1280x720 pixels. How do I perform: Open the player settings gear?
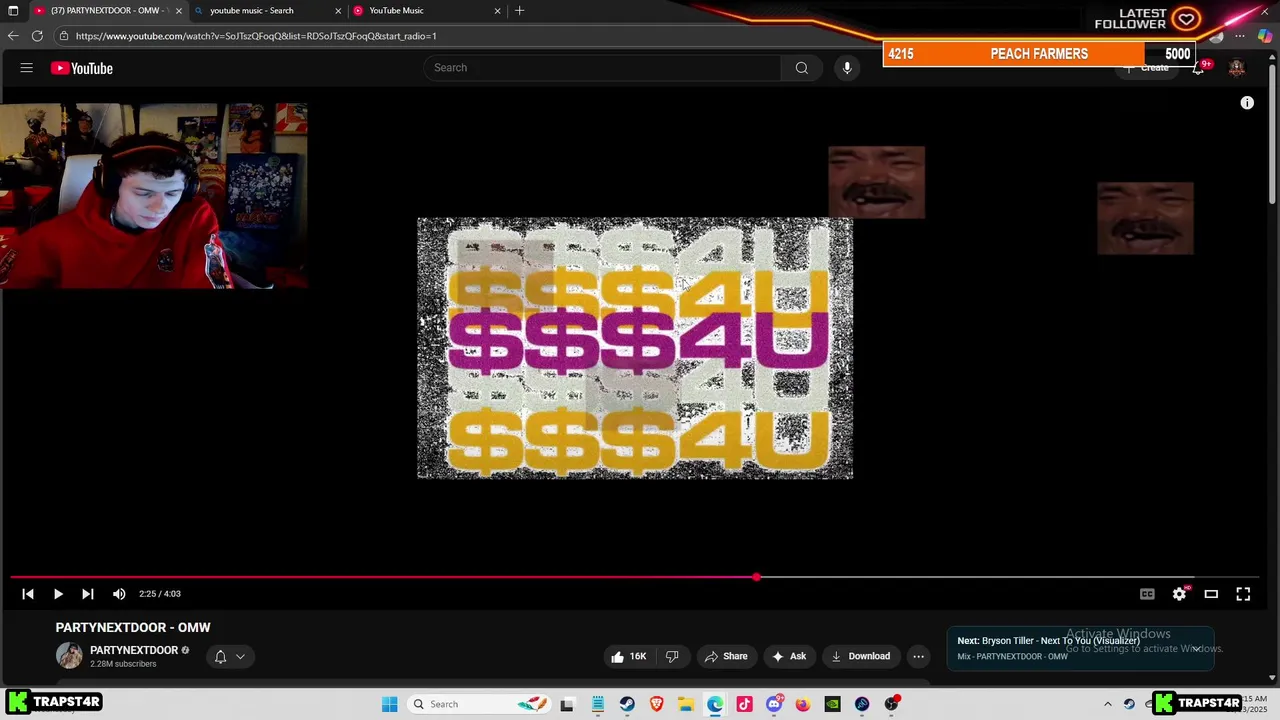pos(1179,594)
